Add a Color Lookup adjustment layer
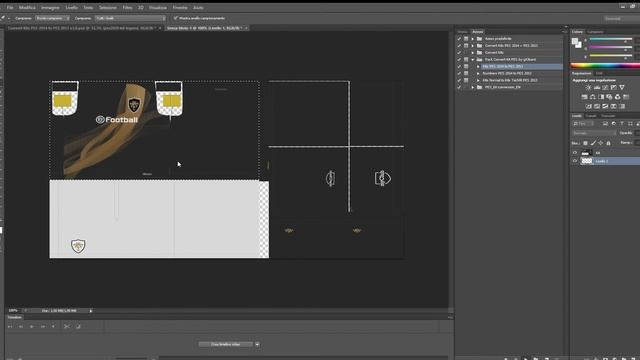This screenshot has width=640, height=360. click(626, 97)
